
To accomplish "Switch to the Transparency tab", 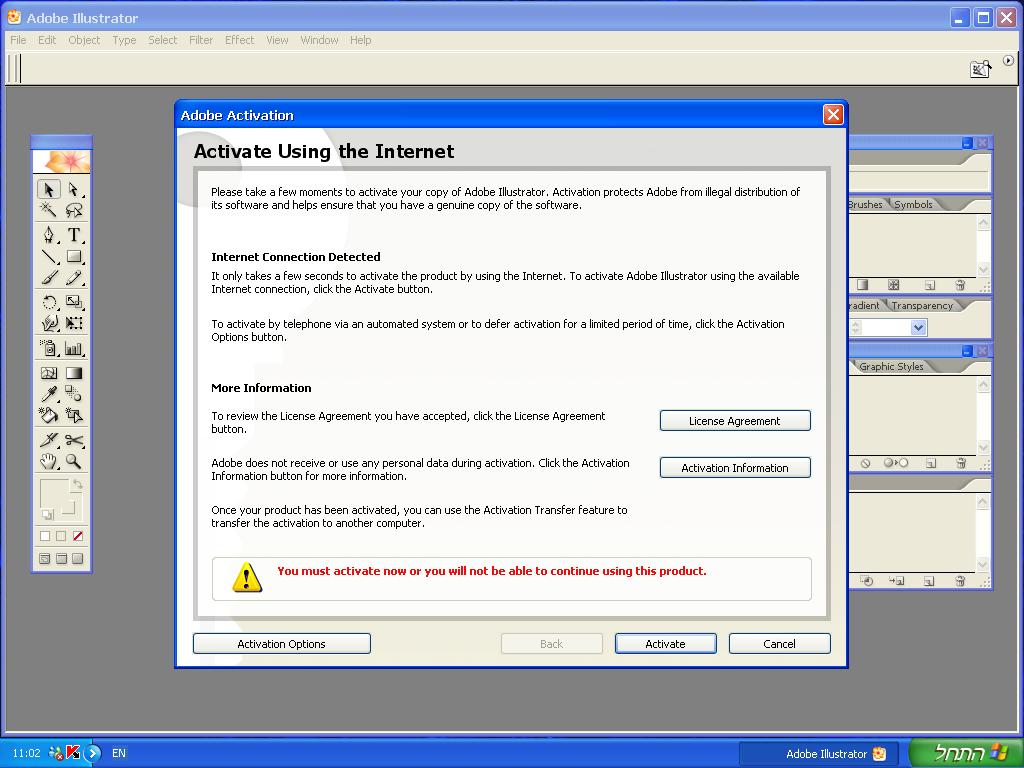I will 921,306.
